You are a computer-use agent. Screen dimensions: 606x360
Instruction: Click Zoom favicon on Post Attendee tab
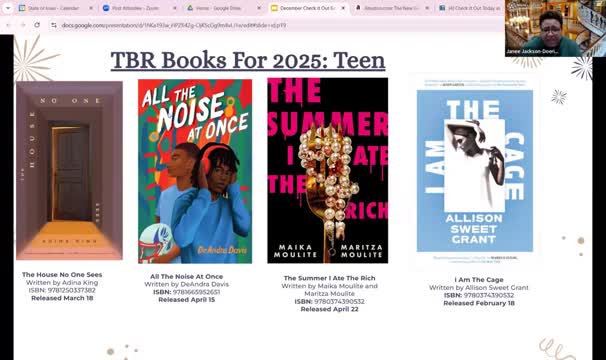[106, 8]
